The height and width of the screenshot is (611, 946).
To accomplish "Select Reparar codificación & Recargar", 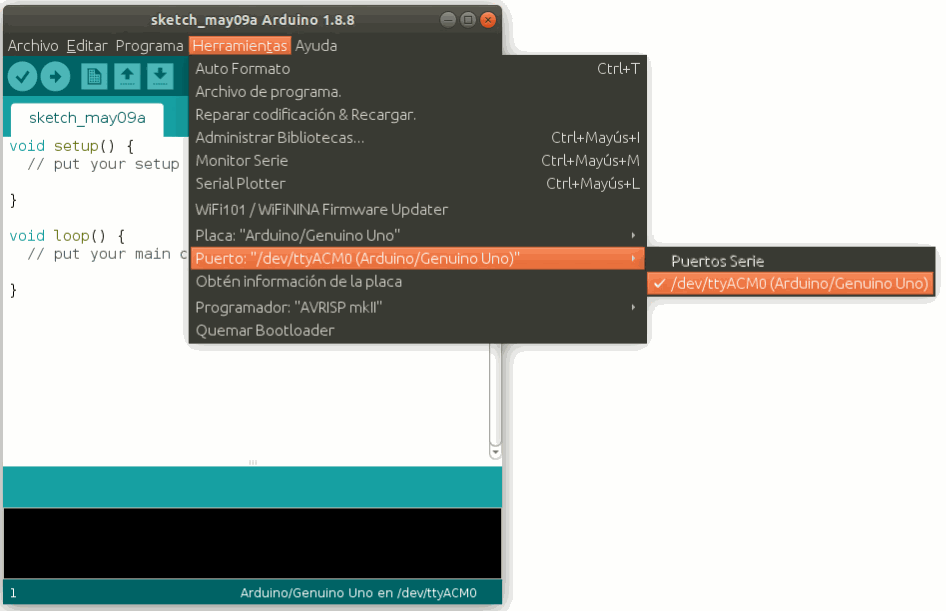I will point(417,115).
